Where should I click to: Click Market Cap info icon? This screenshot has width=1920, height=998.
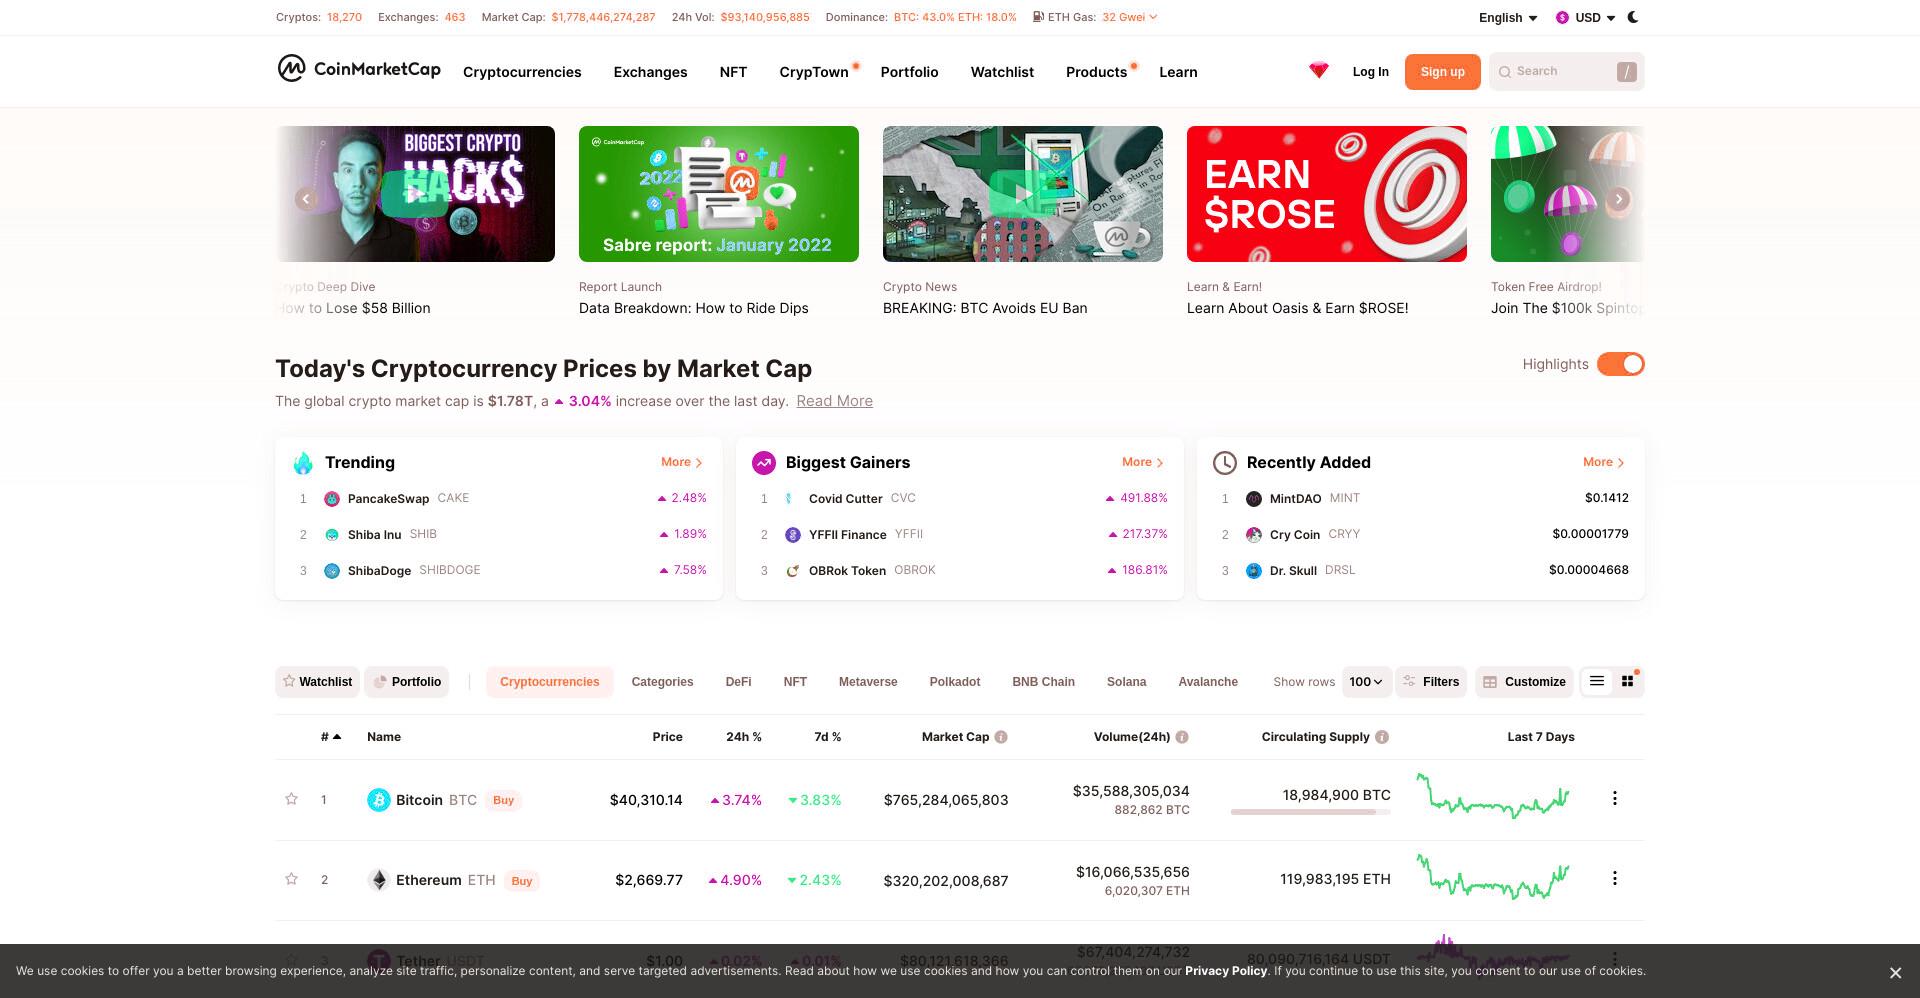coord(1001,737)
